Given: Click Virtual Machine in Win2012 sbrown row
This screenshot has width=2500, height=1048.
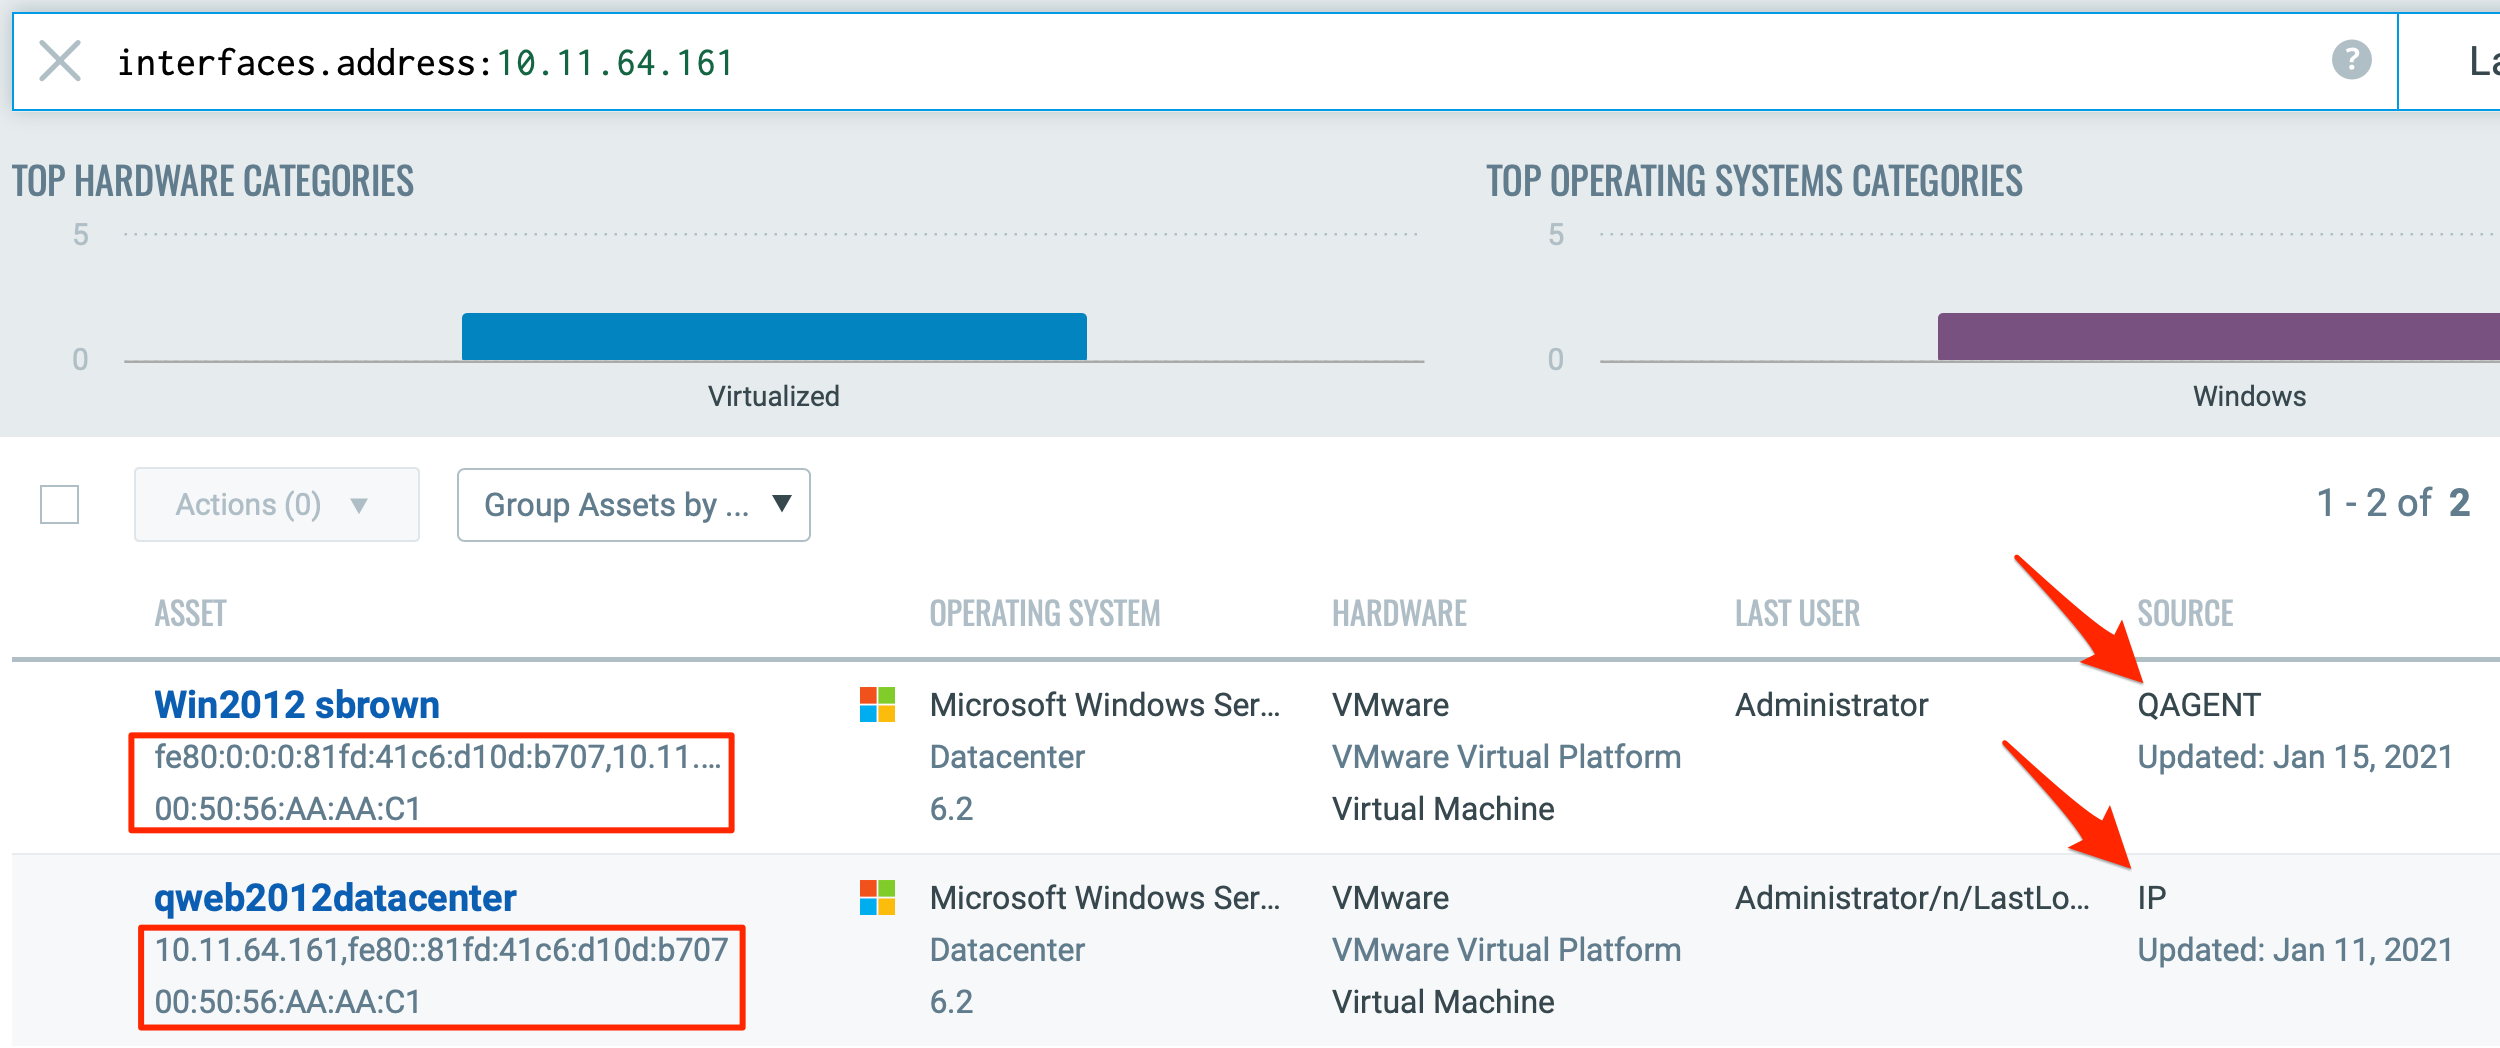Looking at the screenshot, I should (1443, 809).
